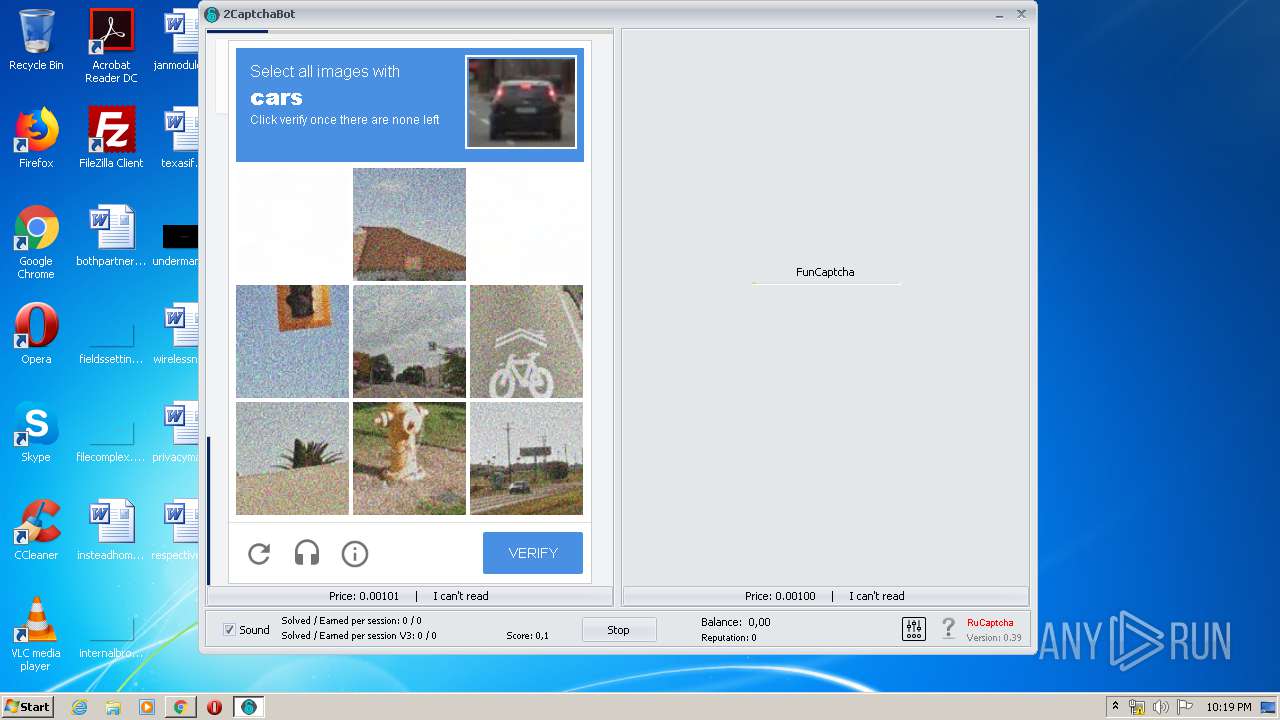
Task: Toggle the Sound checkbox
Action: click(229, 629)
